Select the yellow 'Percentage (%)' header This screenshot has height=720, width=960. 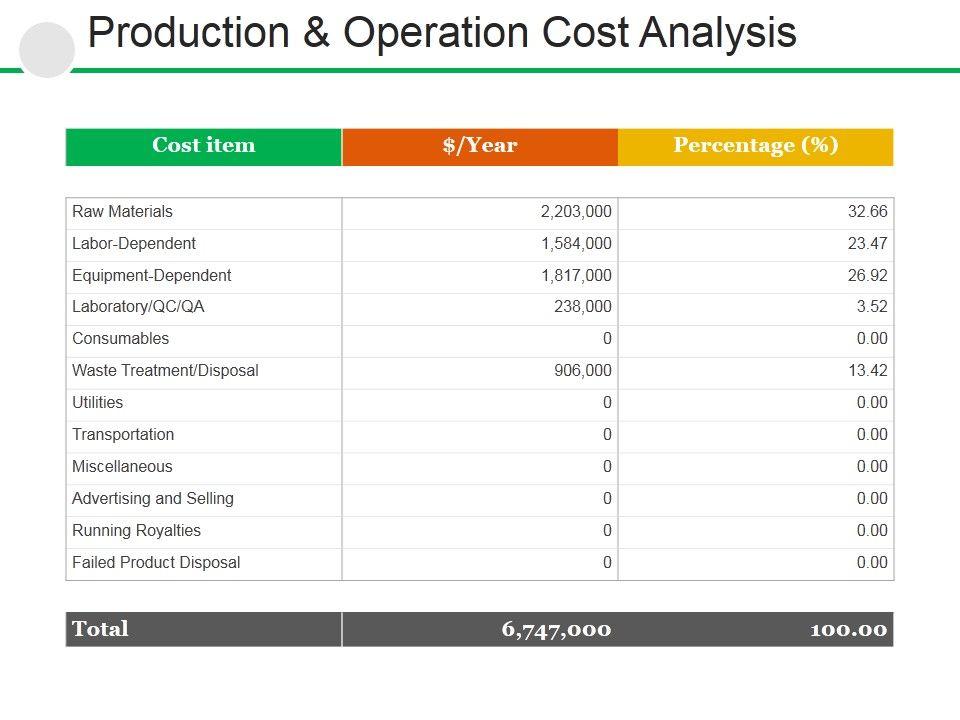756,146
